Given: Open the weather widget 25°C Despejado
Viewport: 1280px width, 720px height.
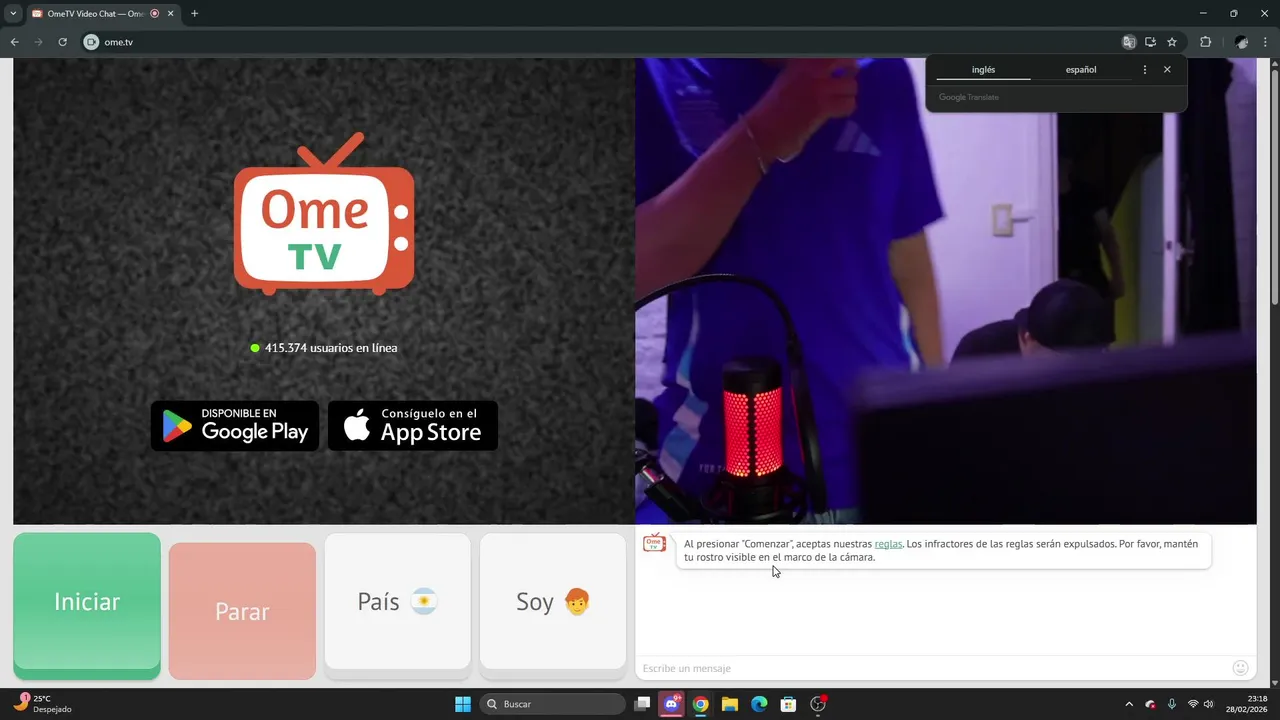Looking at the screenshot, I should pyautogui.click(x=45, y=704).
